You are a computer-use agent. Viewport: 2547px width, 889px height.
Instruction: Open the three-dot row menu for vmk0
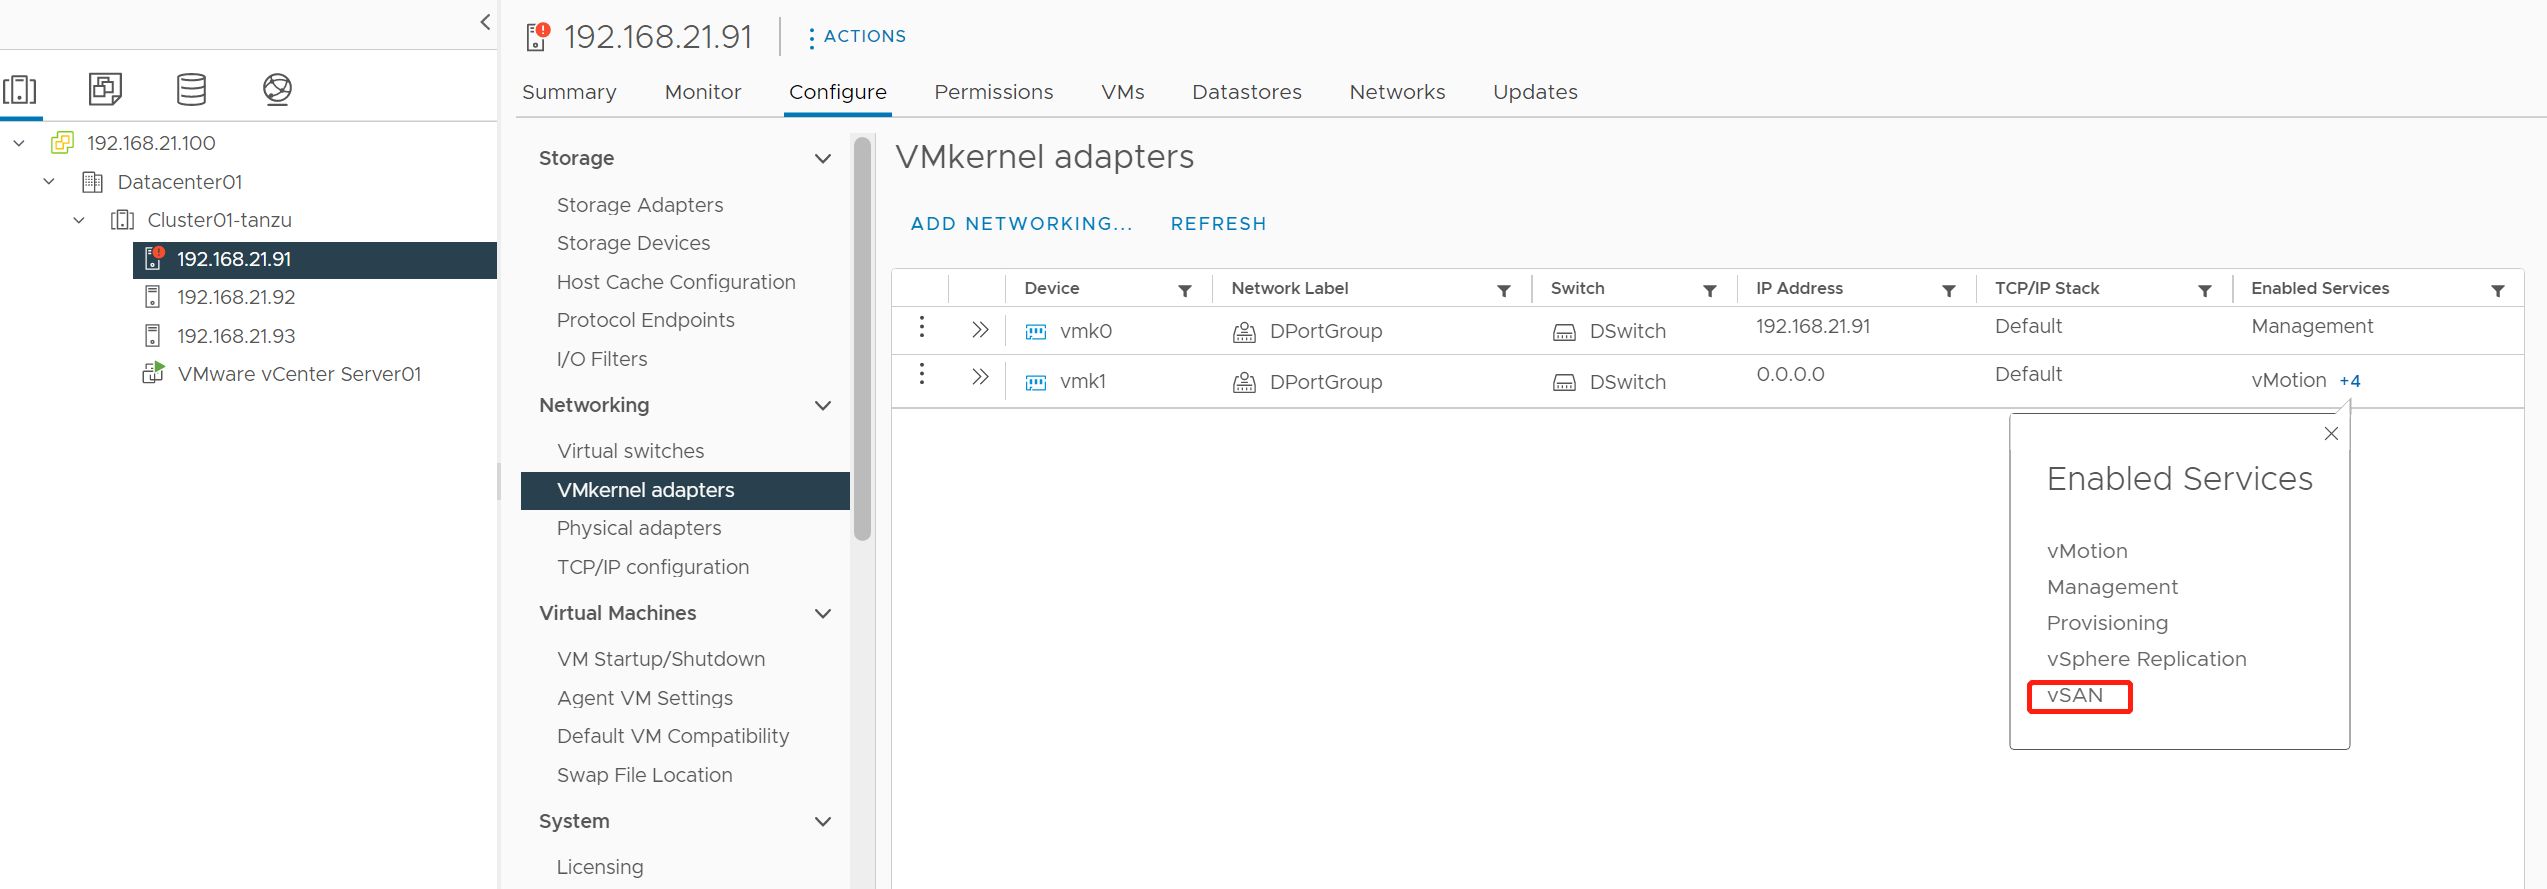922,327
